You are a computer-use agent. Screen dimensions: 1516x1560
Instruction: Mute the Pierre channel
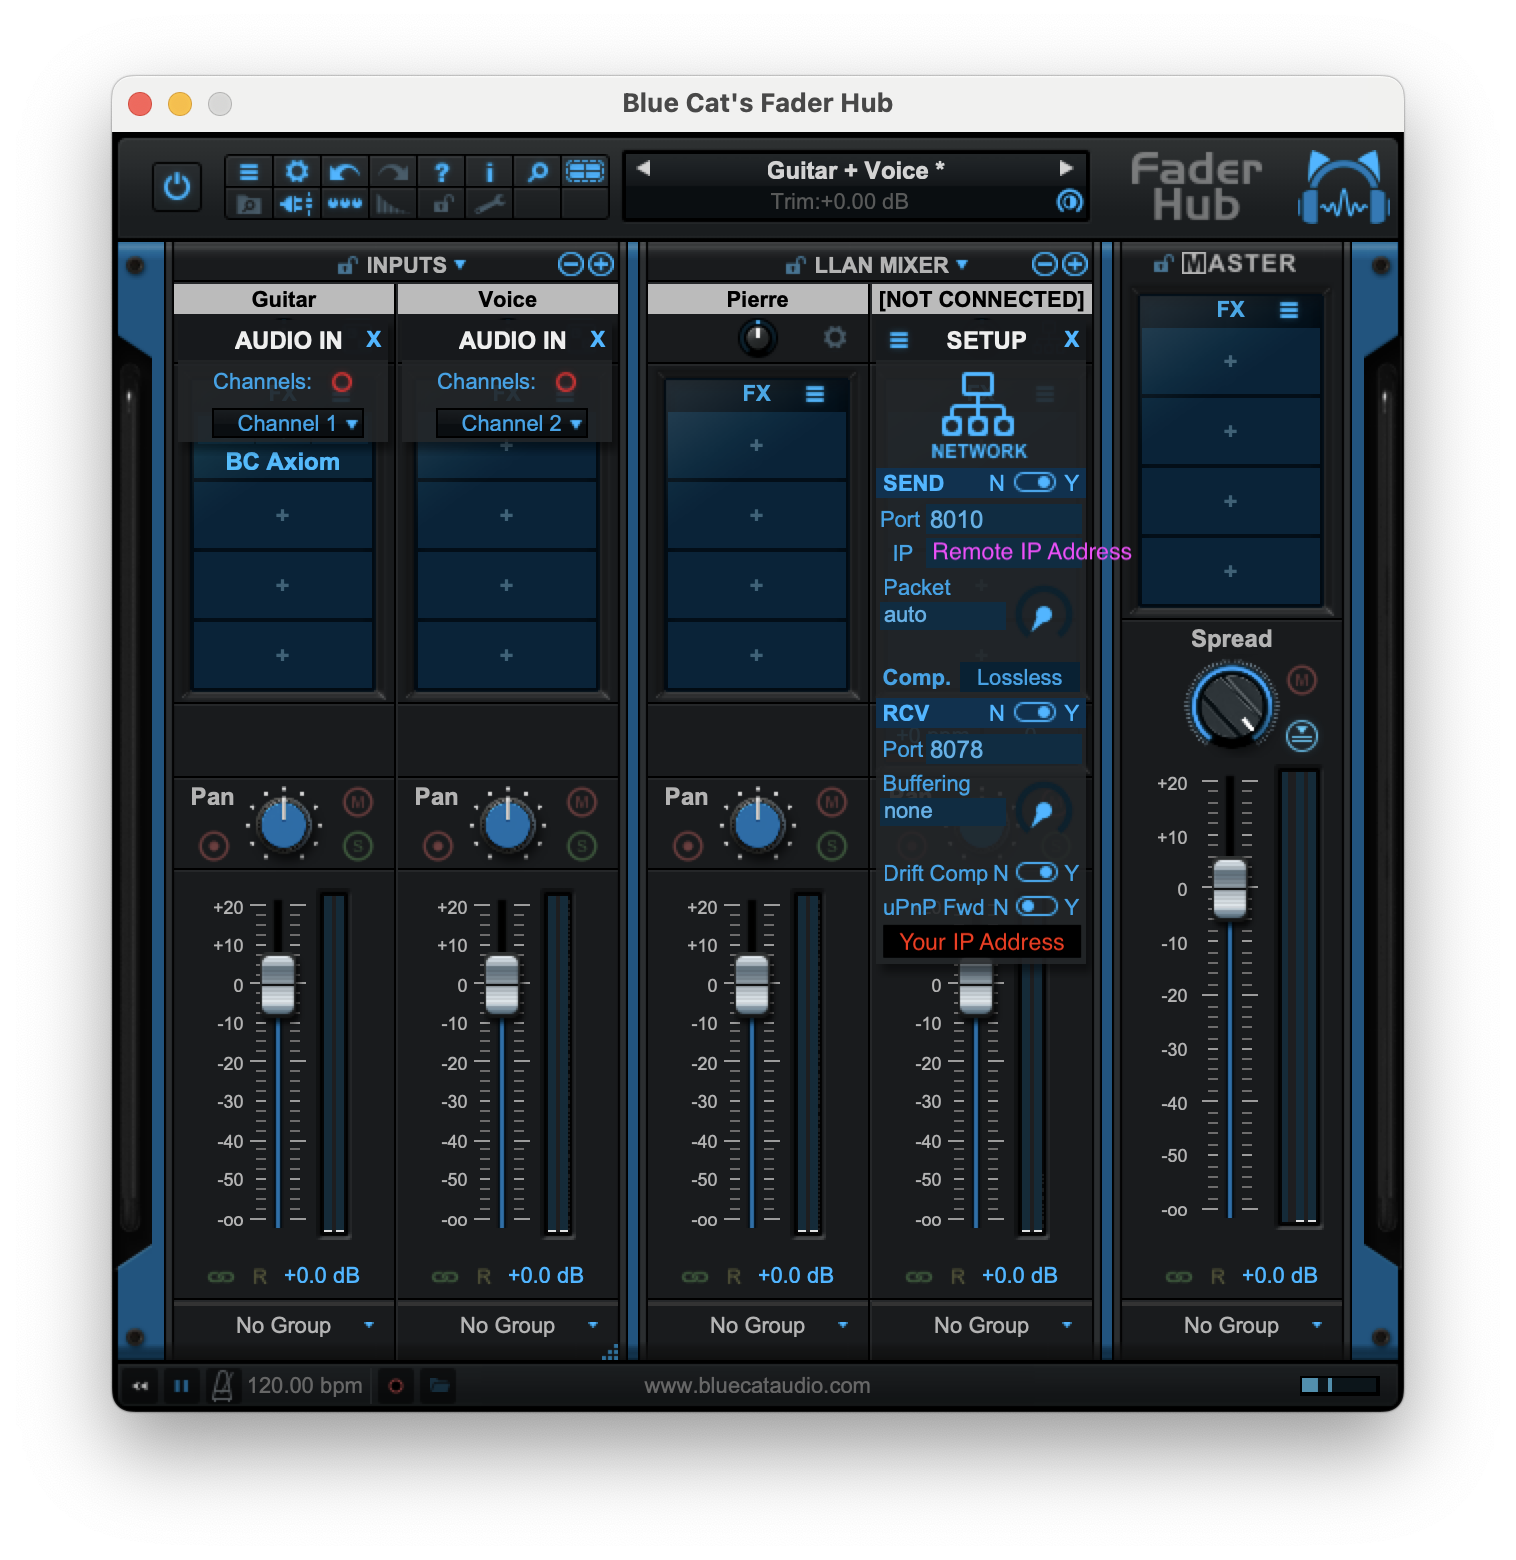click(x=832, y=801)
